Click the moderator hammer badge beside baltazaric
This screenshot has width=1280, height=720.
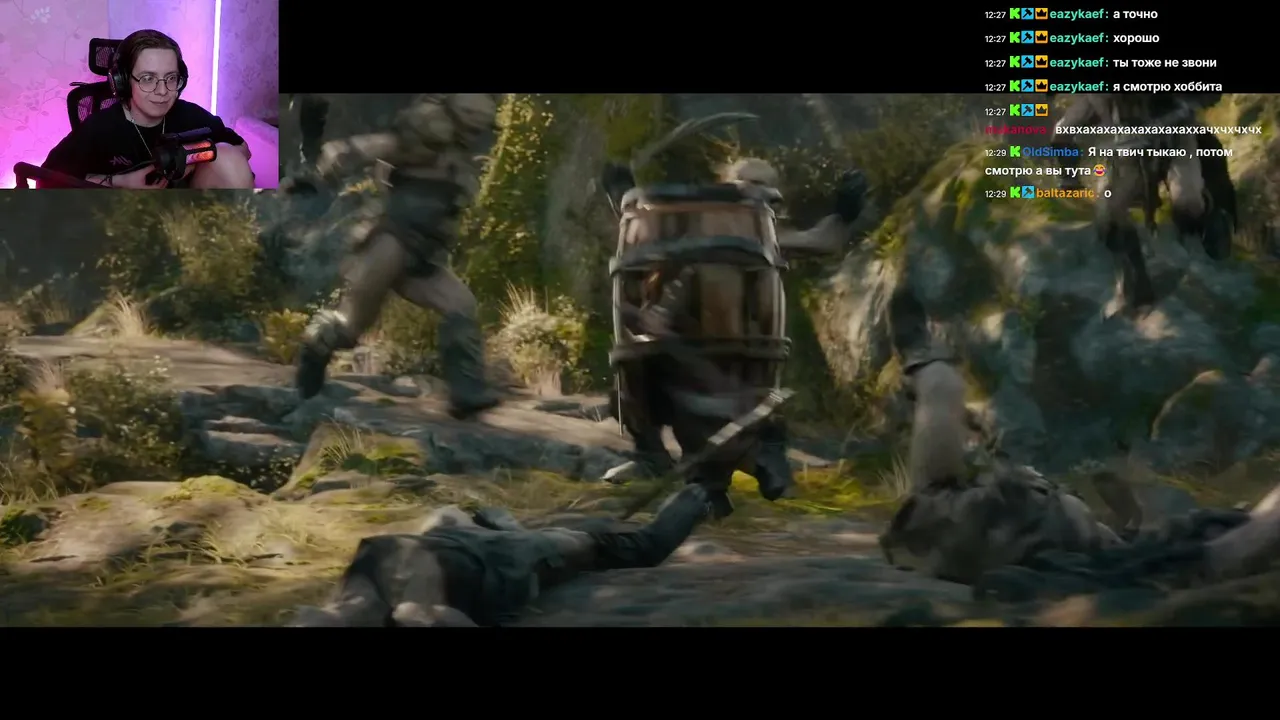pos(1028,193)
